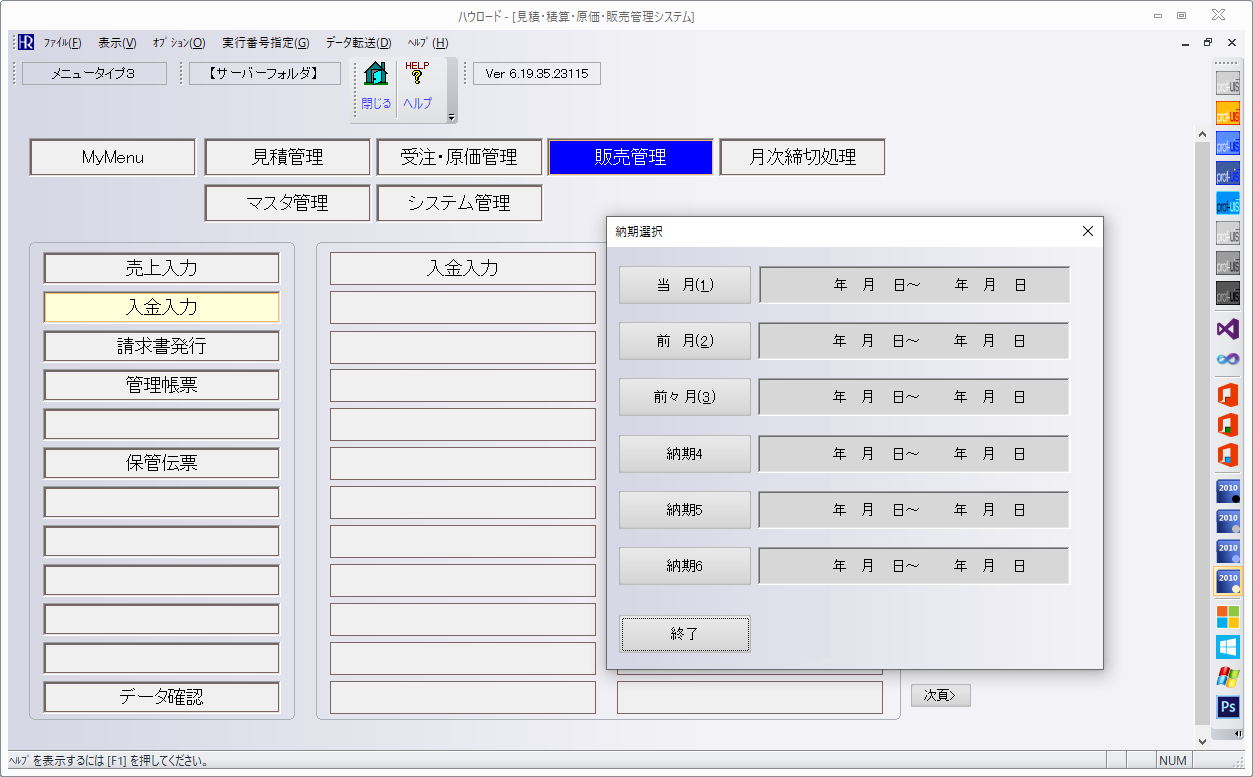This screenshot has width=1253, height=777.
Task: Expand the theme sidebar collapse arrow at bottom
Action: 1239,733
